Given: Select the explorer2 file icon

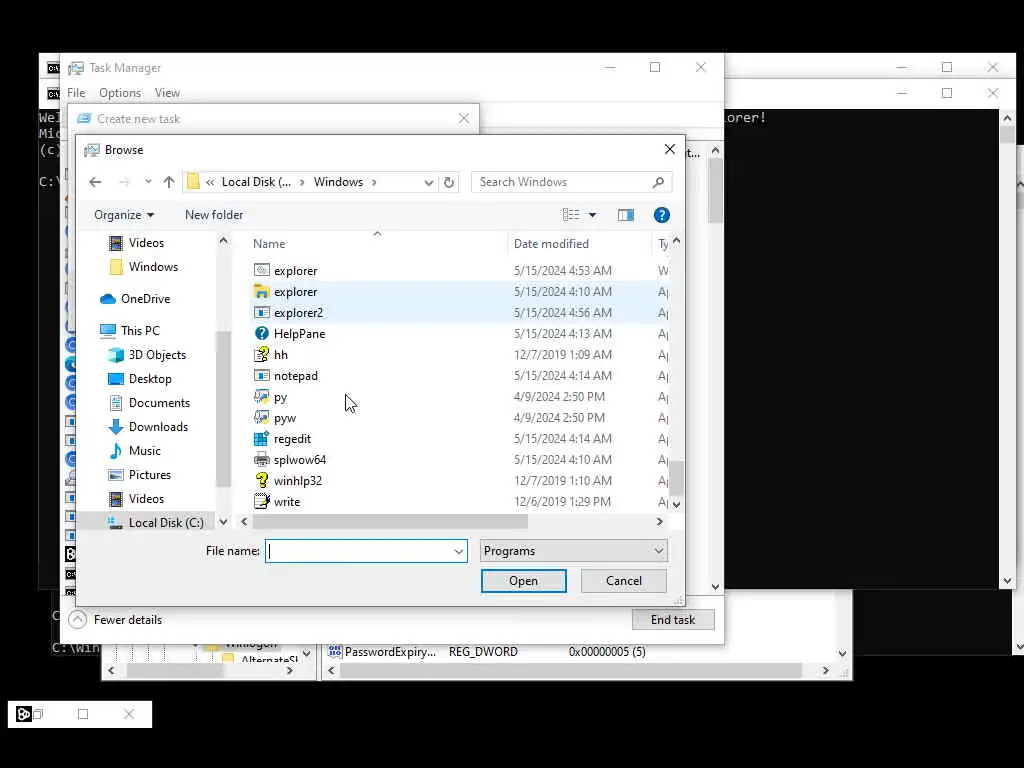Looking at the screenshot, I should [261, 313].
